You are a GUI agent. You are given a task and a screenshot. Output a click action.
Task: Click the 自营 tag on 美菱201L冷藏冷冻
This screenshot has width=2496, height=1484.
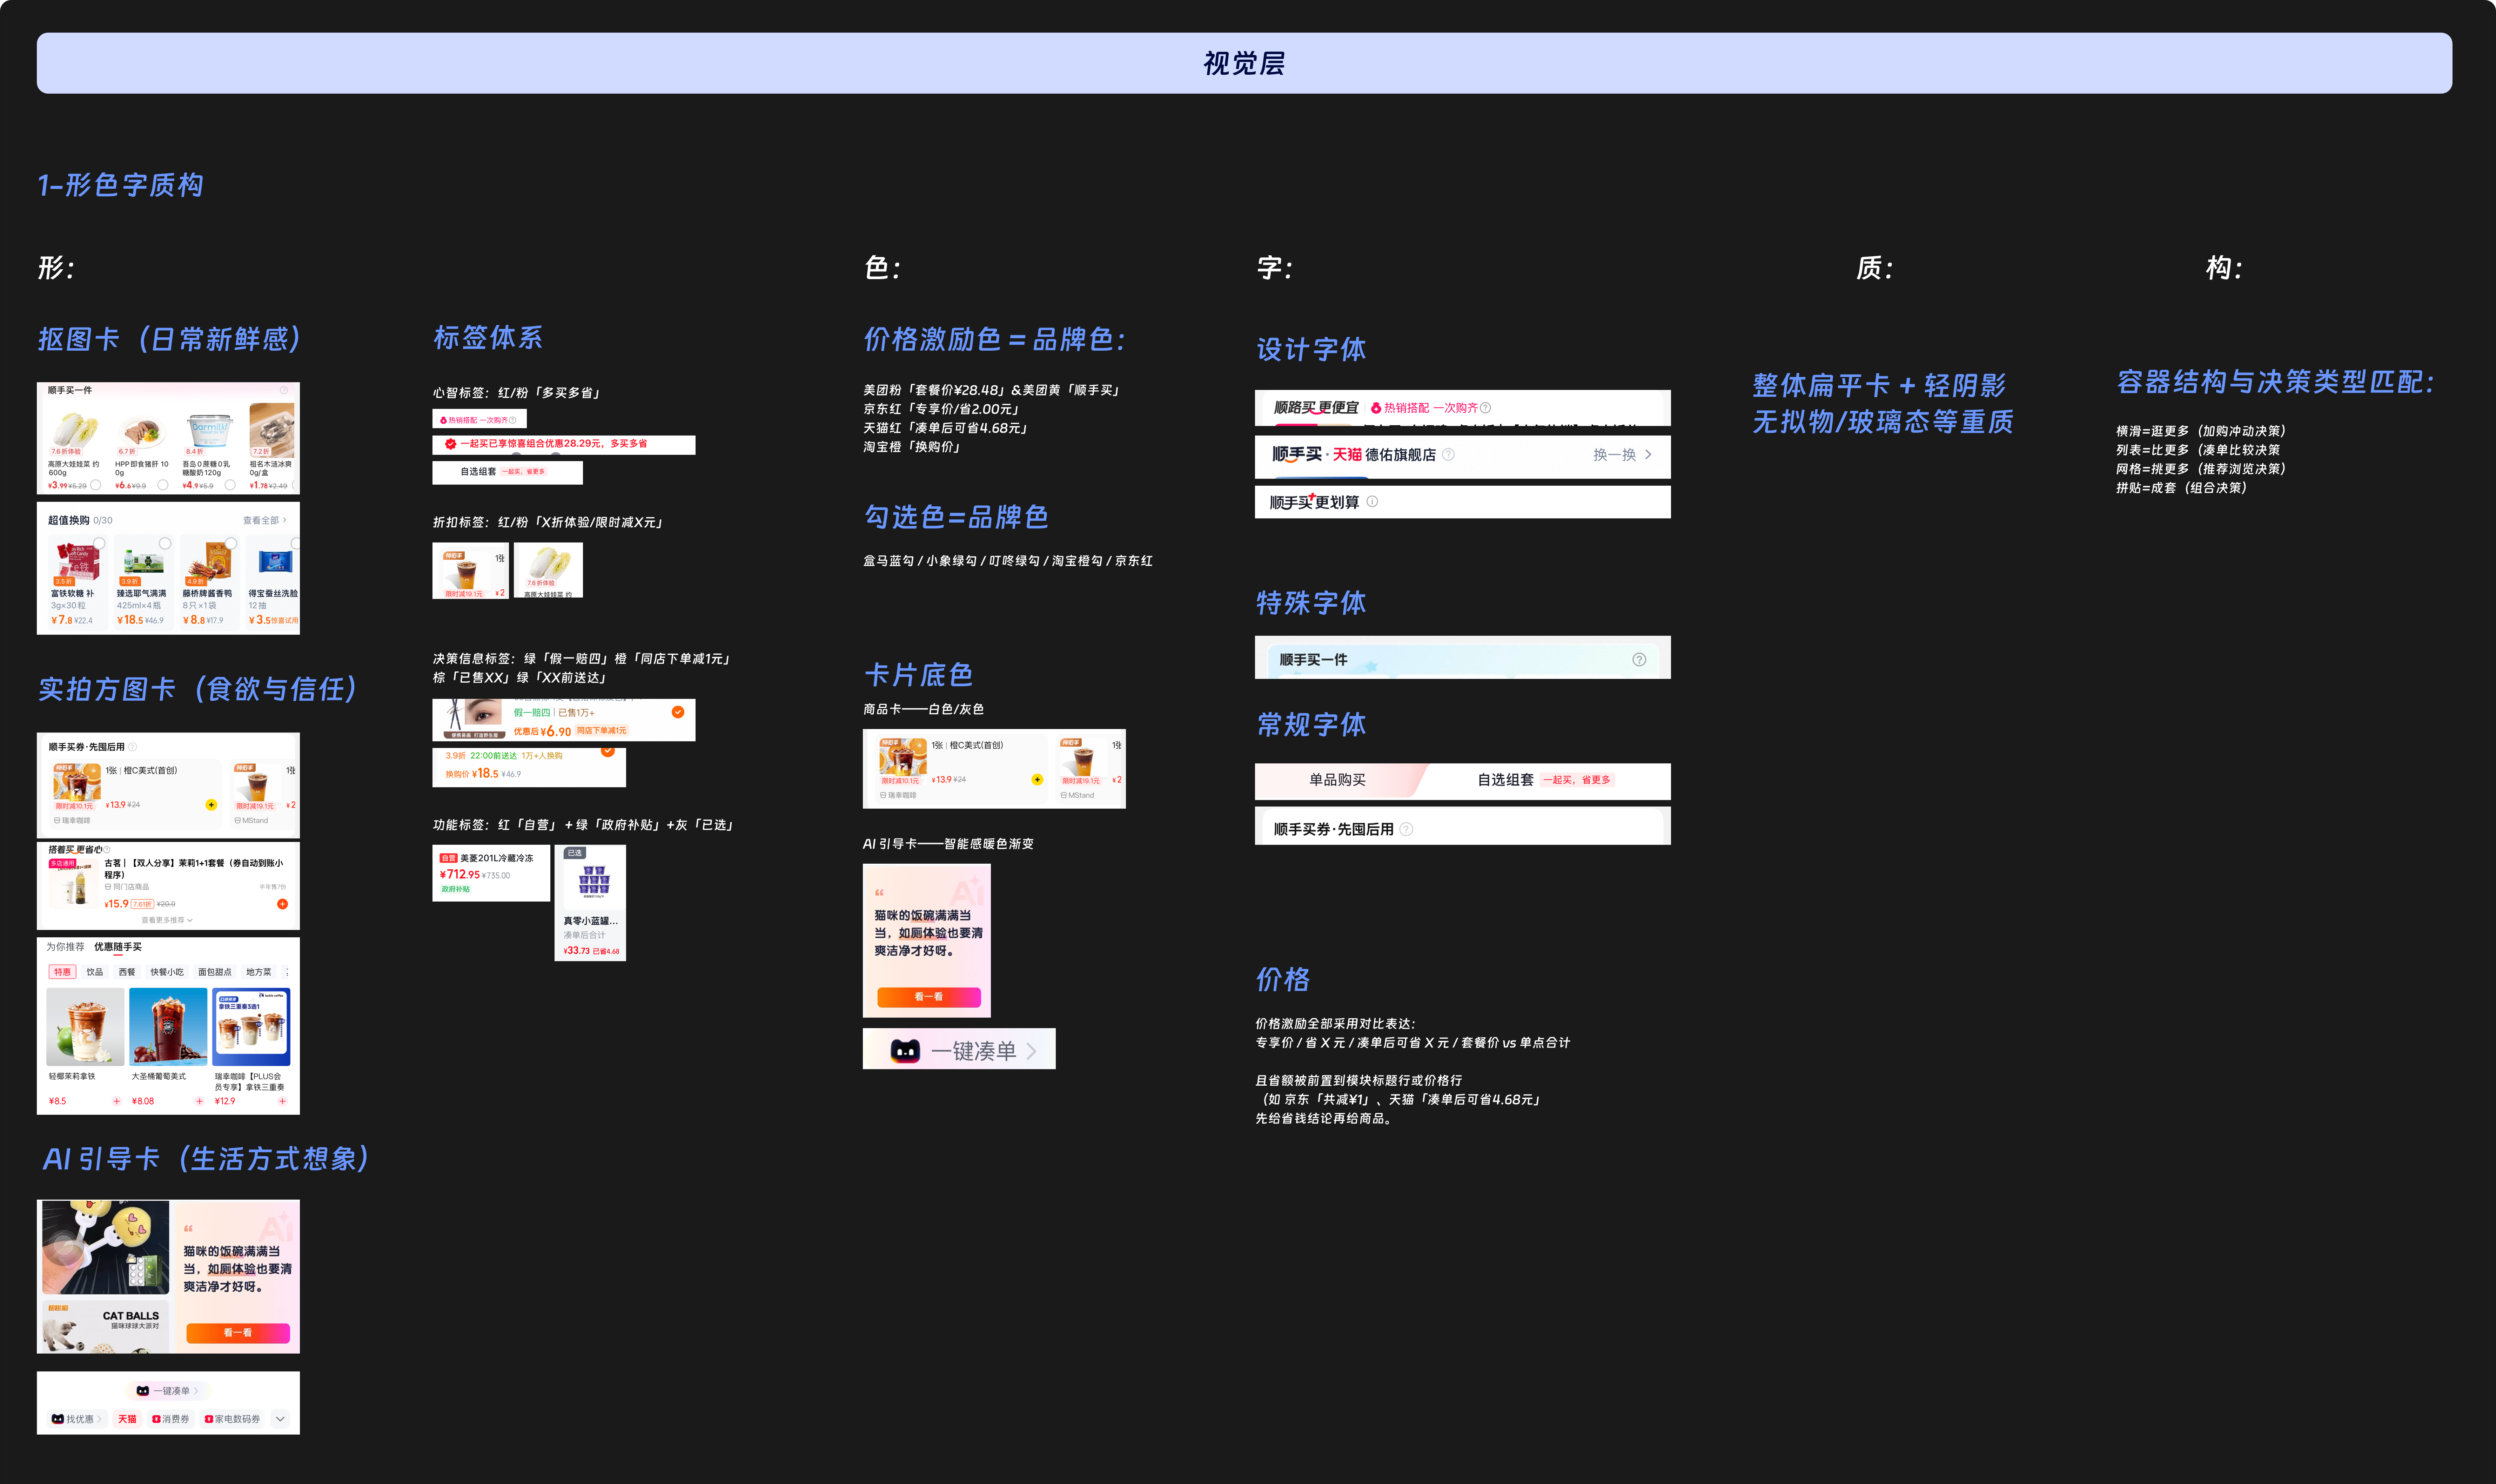click(449, 858)
